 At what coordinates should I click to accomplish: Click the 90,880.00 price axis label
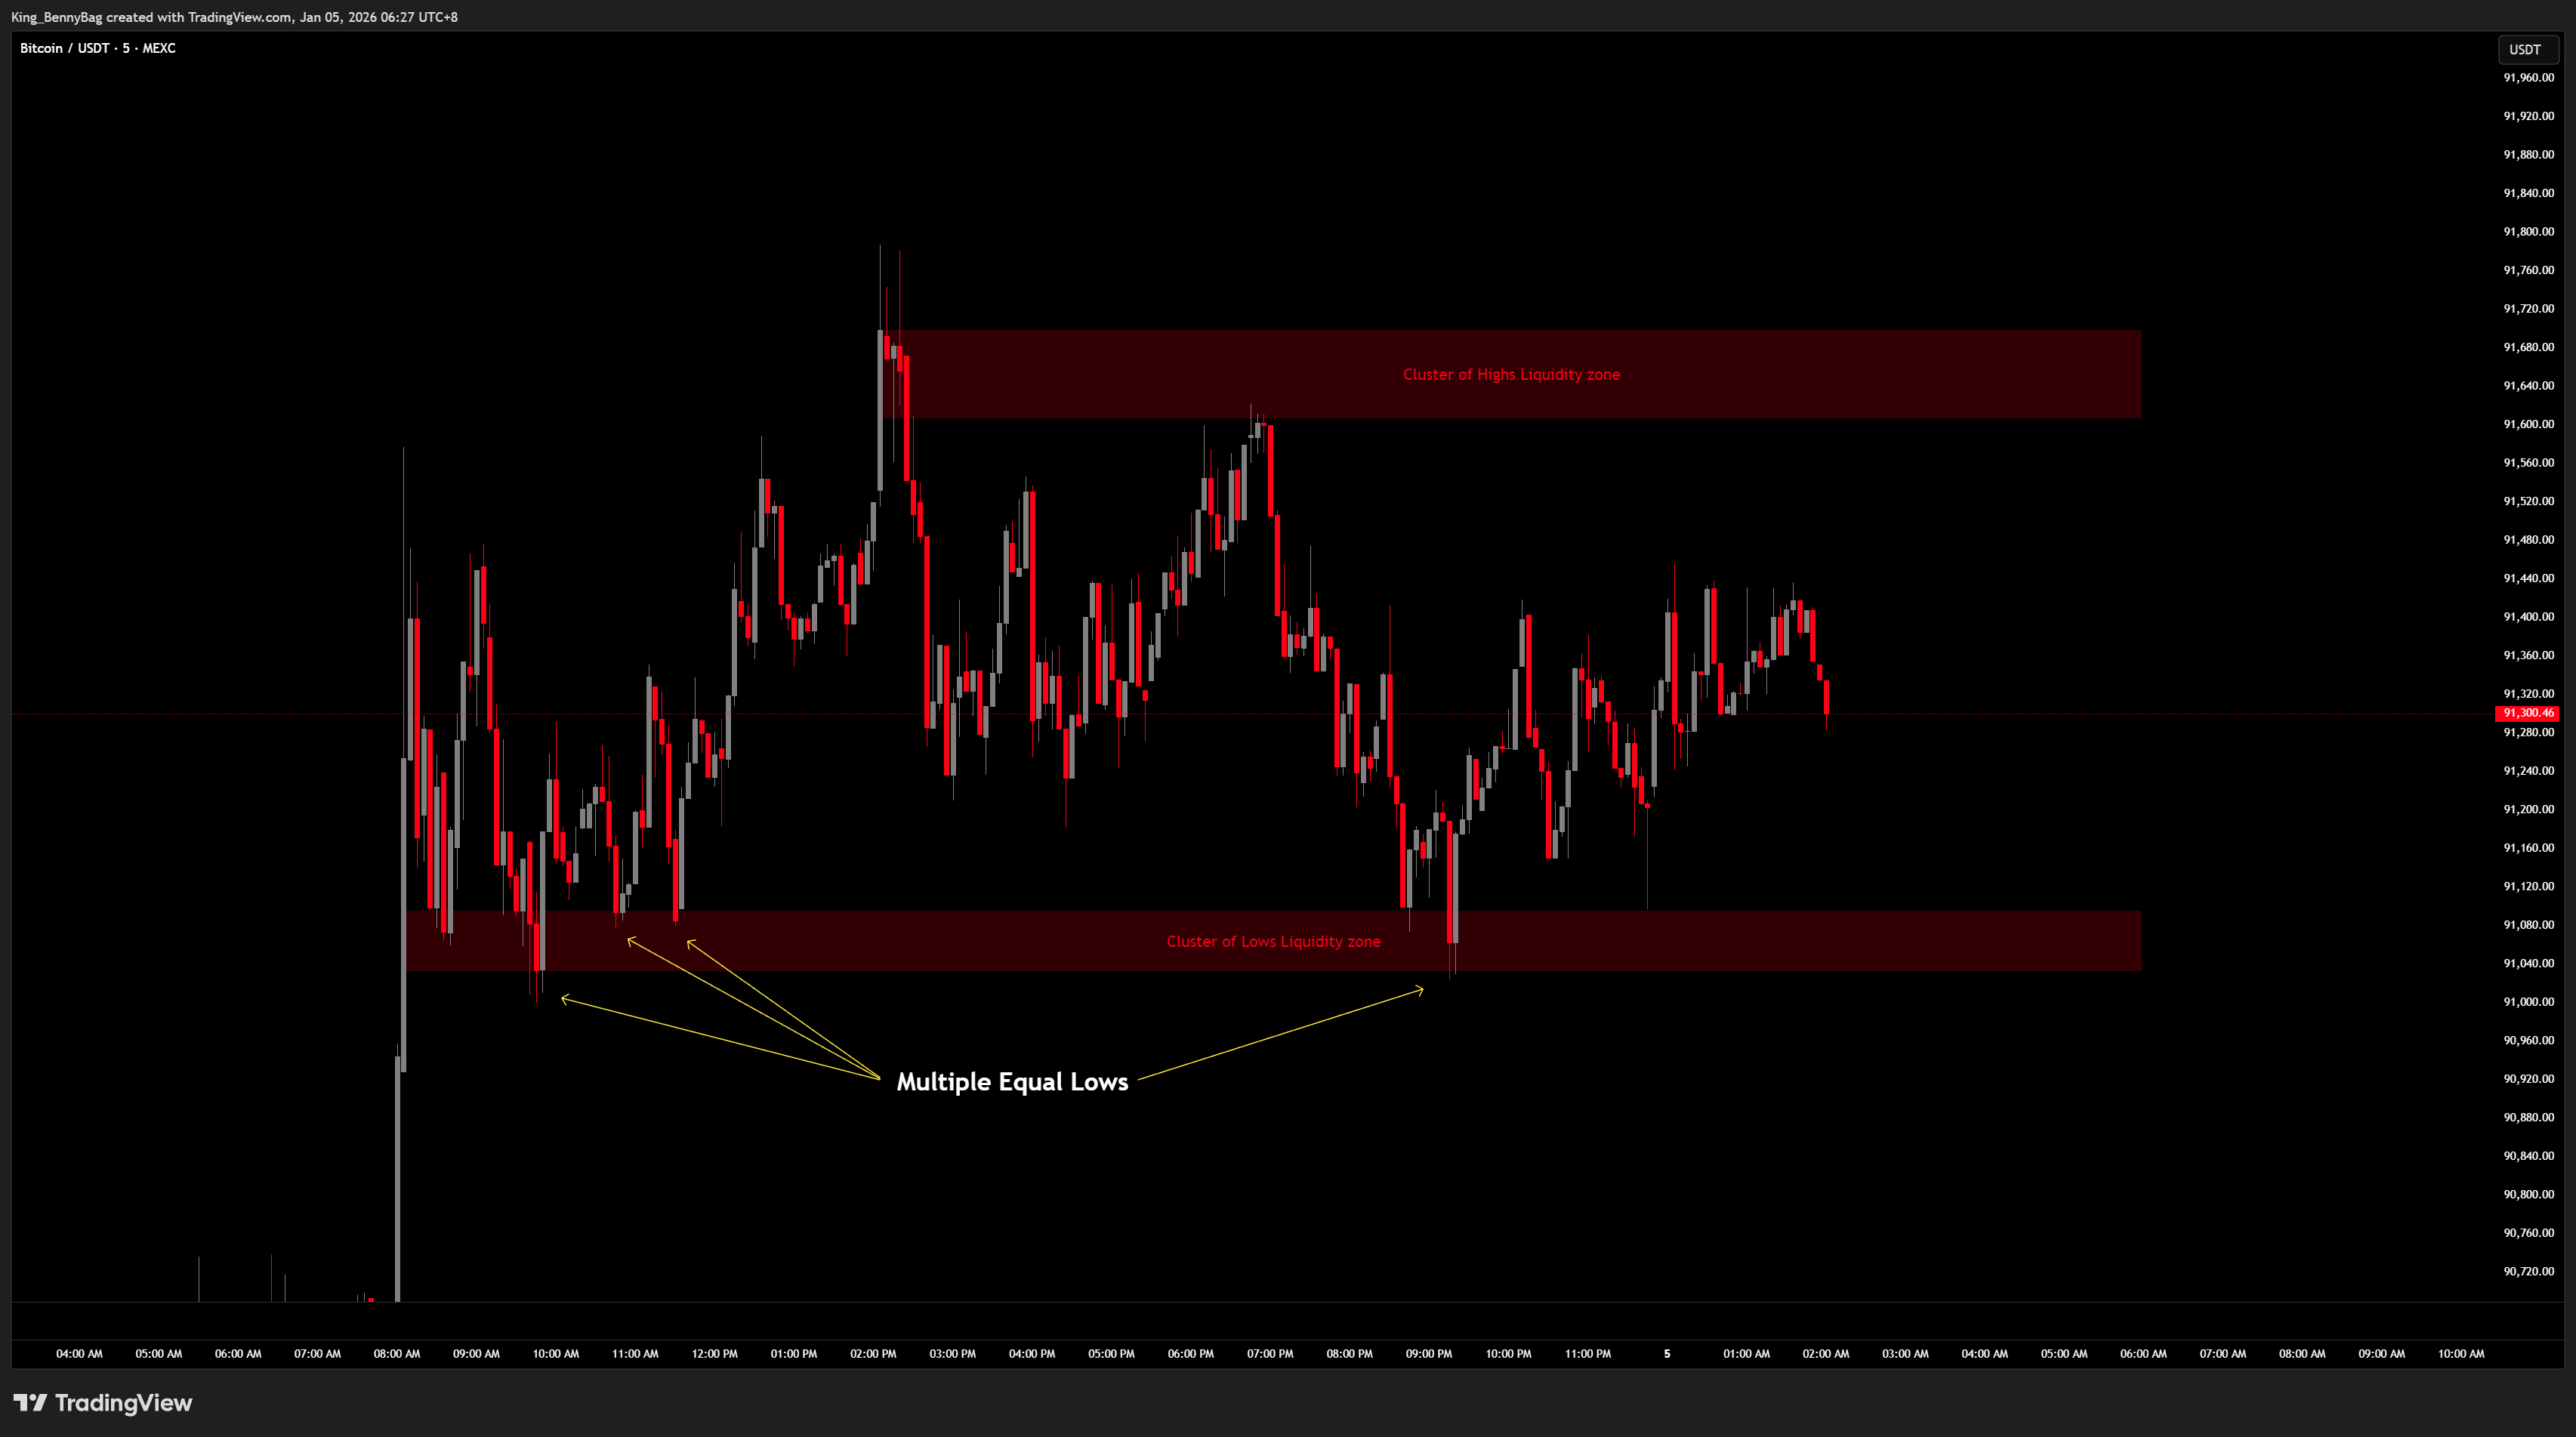coord(2528,1117)
